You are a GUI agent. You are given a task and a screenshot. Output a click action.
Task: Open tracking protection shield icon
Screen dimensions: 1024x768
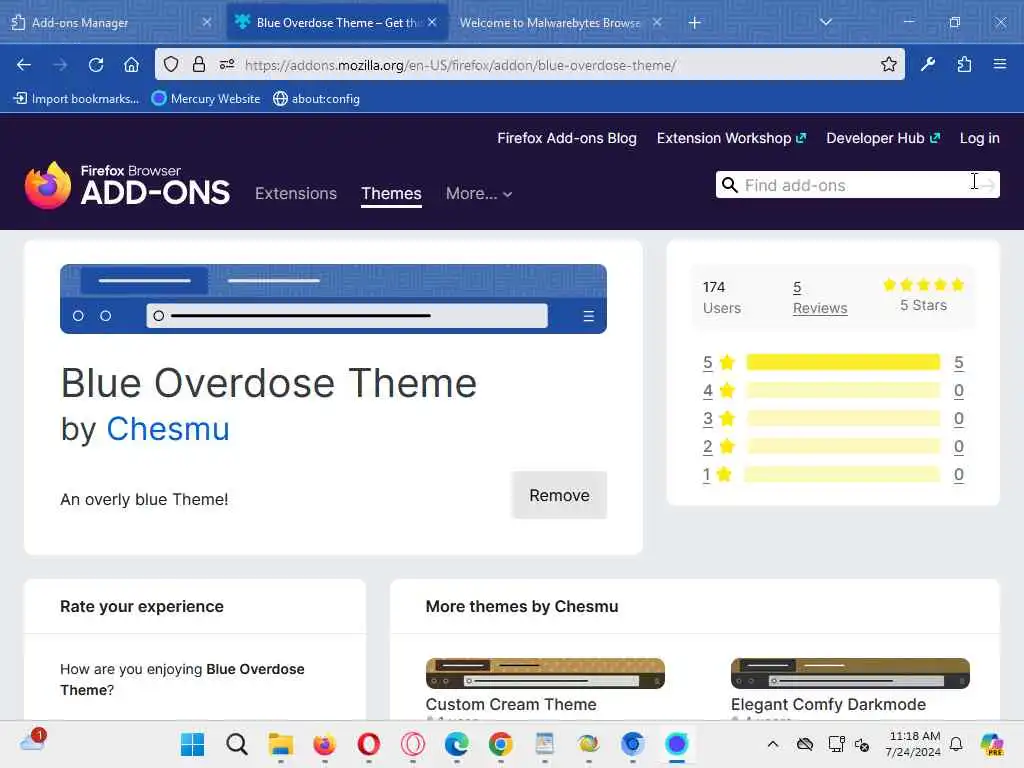(x=171, y=65)
